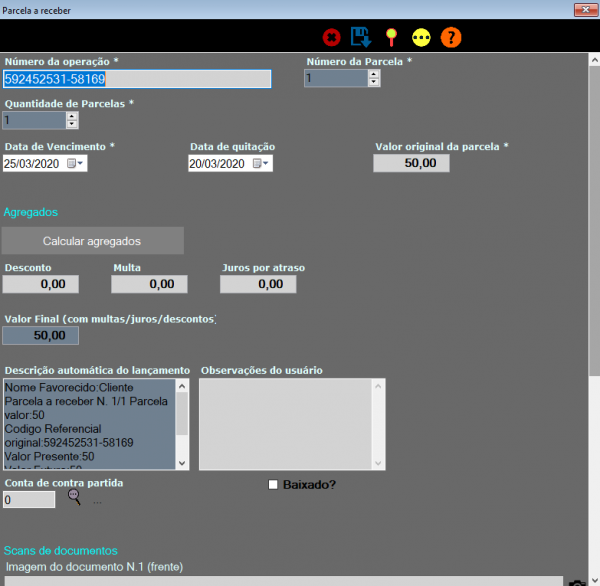Image resolution: width=600 pixels, height=586 pixels.
Task: Click the Número da operação text field
Action: tap(136, 79)
